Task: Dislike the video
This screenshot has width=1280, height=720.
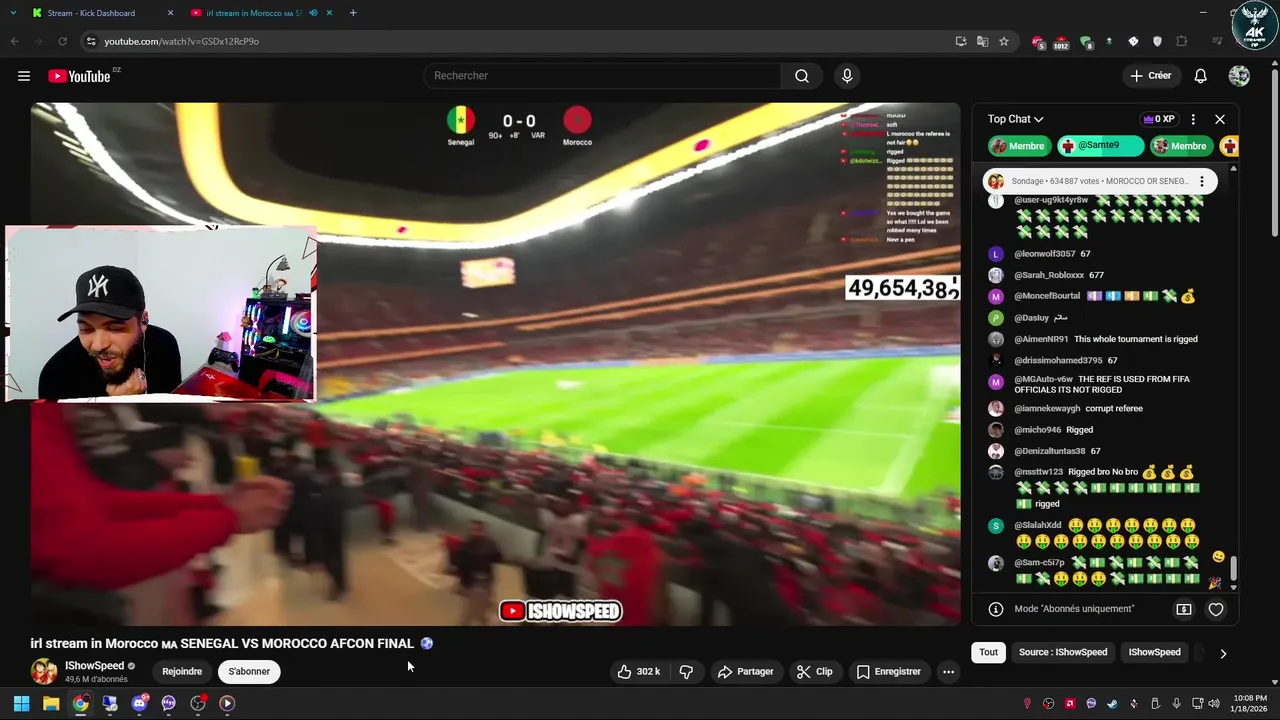Action: pos(686,672)
